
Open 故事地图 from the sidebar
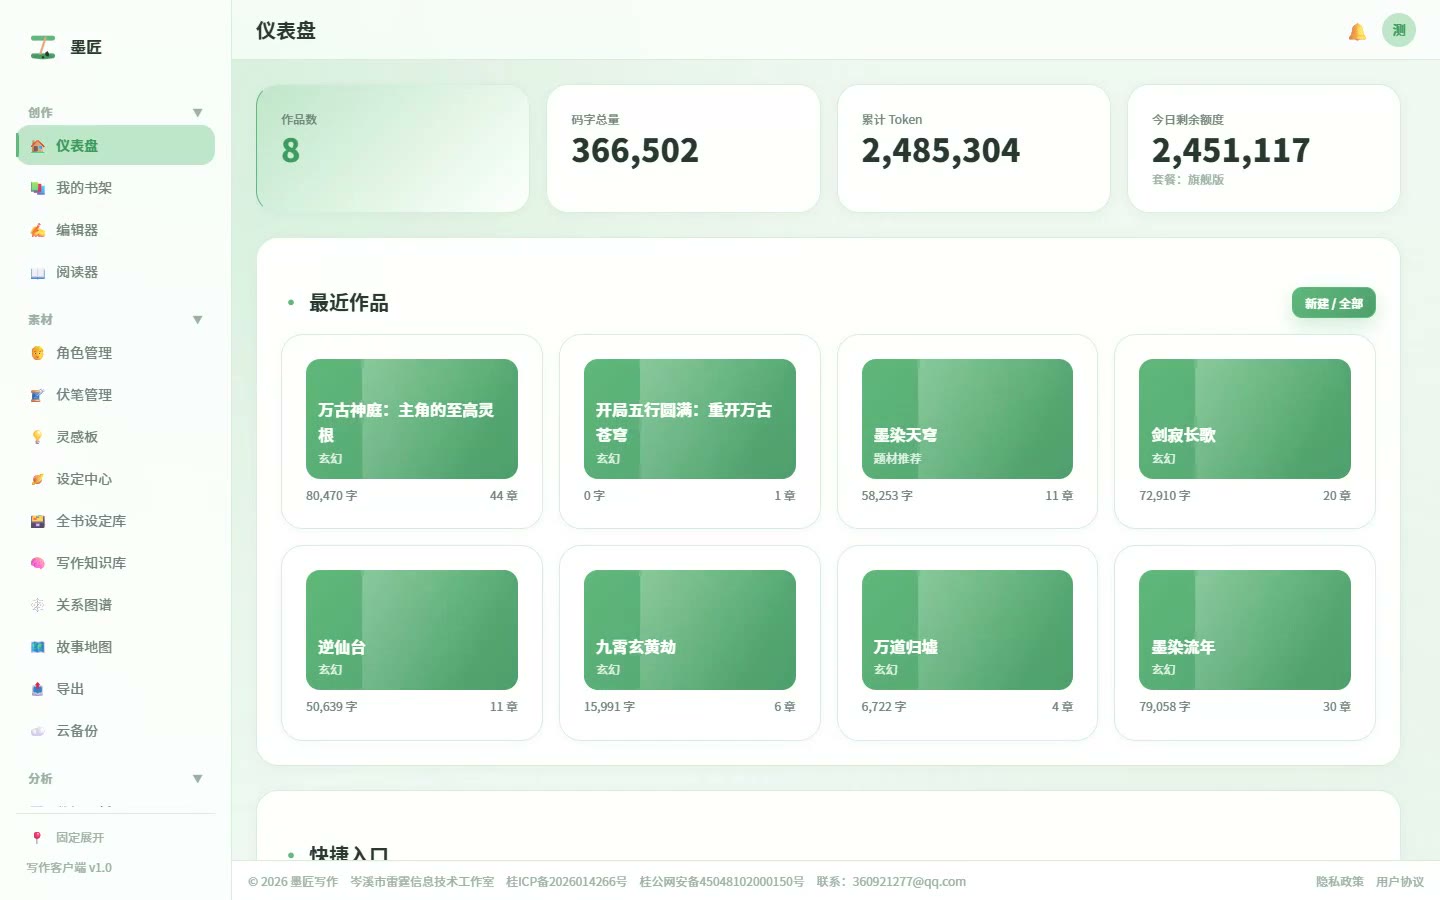tap(116, 647)
